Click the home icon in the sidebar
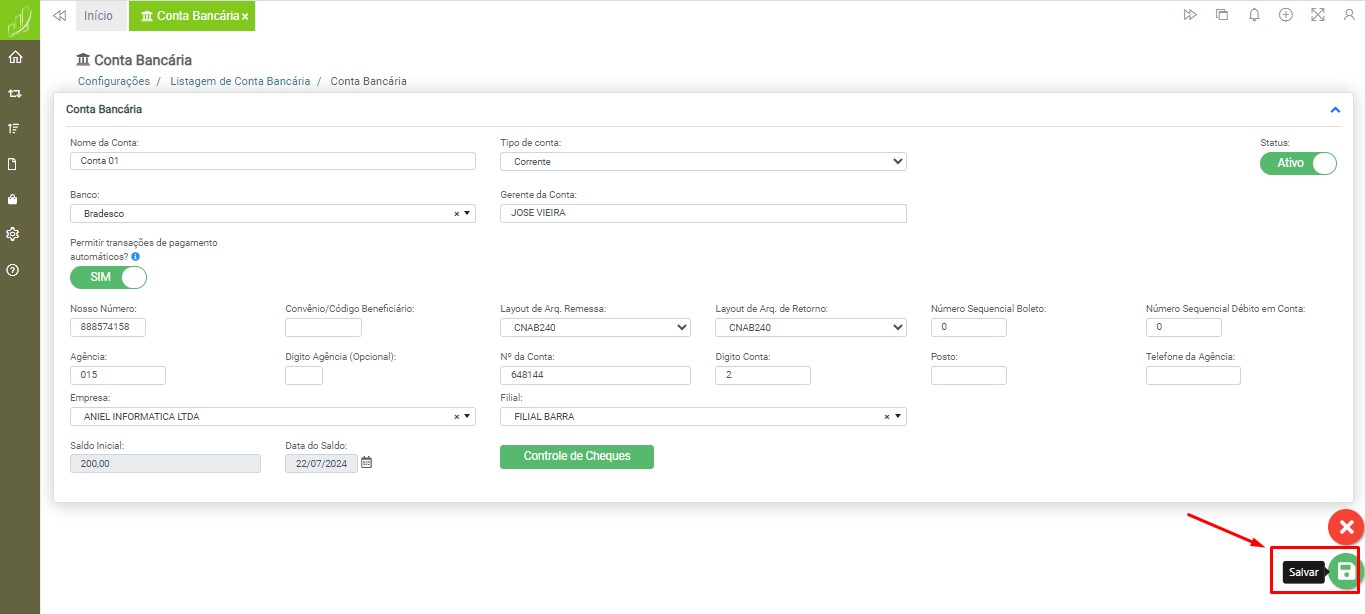The width and height of the screenshot is (1365, 614). pyautogui.click(x=14, y=57)
